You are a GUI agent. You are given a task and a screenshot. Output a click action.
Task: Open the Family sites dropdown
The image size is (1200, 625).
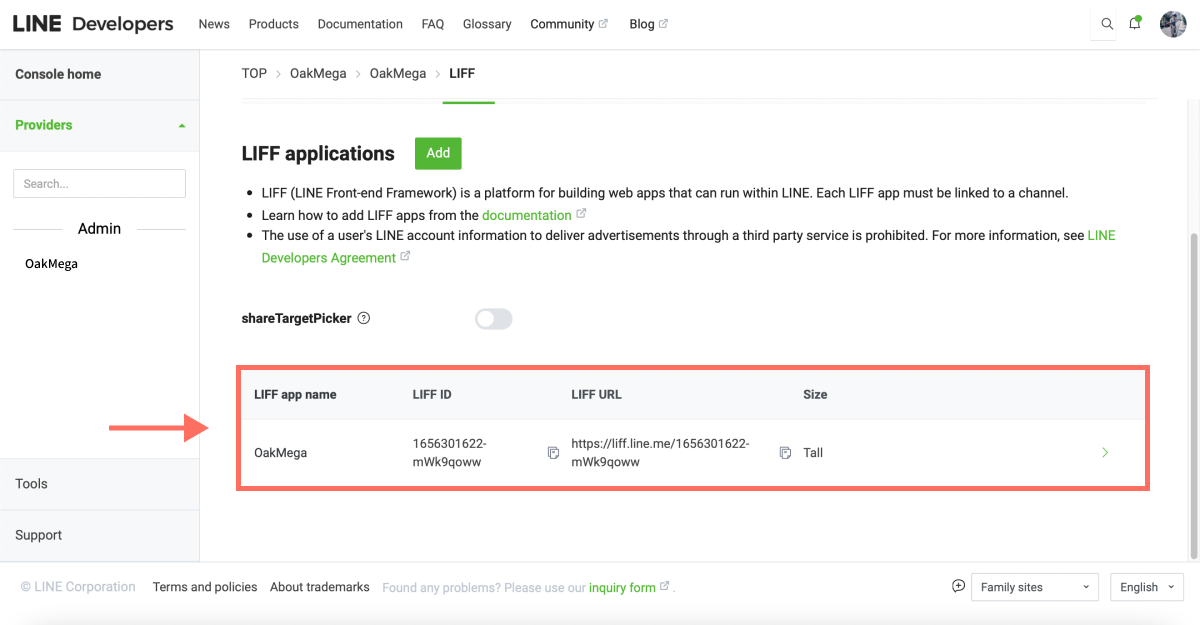(x=1035, y=587)
